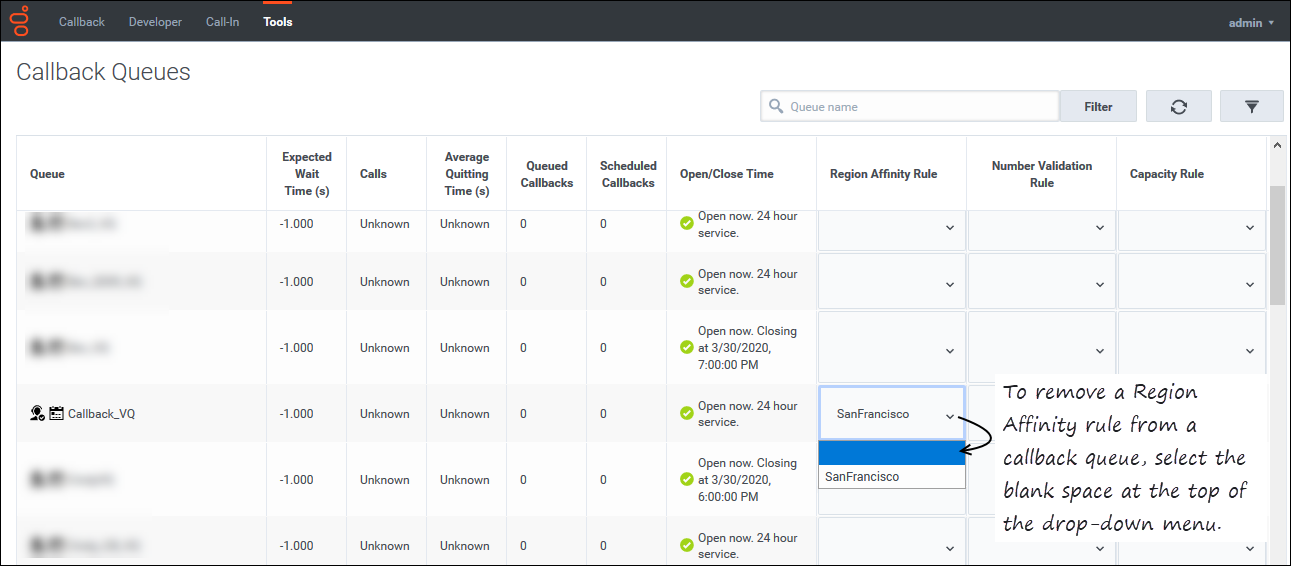Open the Call-In menu

point(222,22)
